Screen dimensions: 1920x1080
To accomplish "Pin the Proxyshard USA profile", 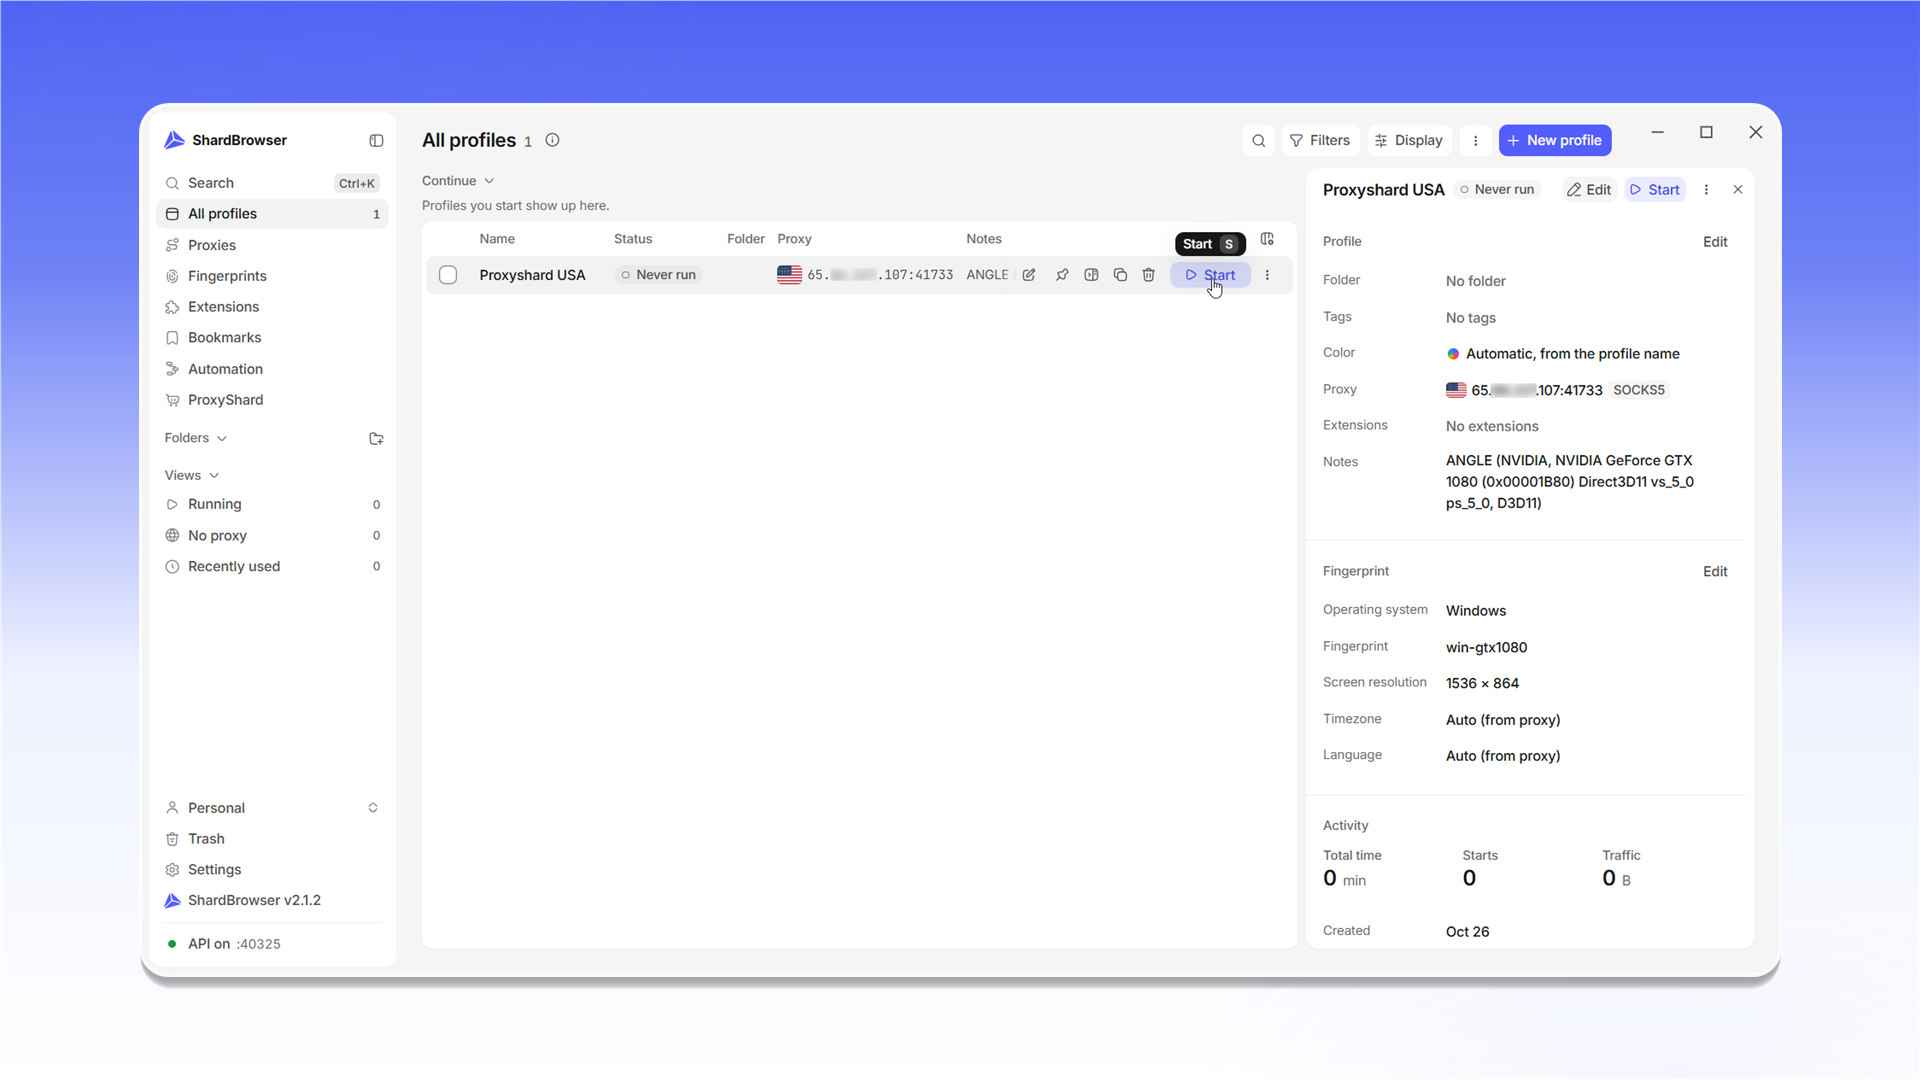I will [x=1062, y=275].
